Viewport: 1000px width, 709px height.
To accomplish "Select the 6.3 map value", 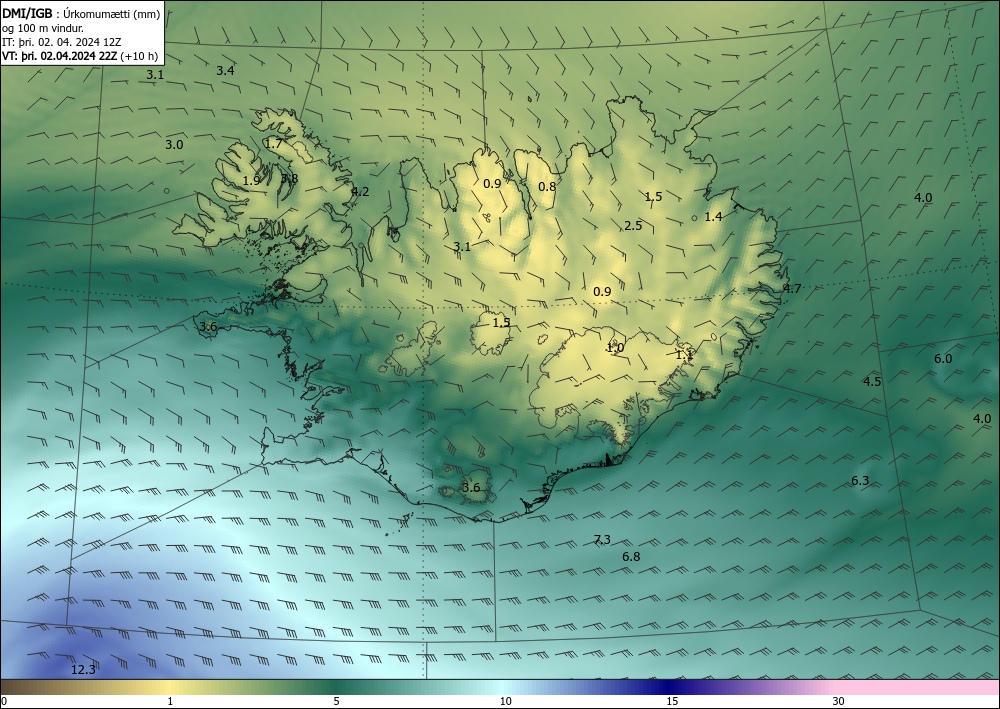I will [x=860, y=480].
